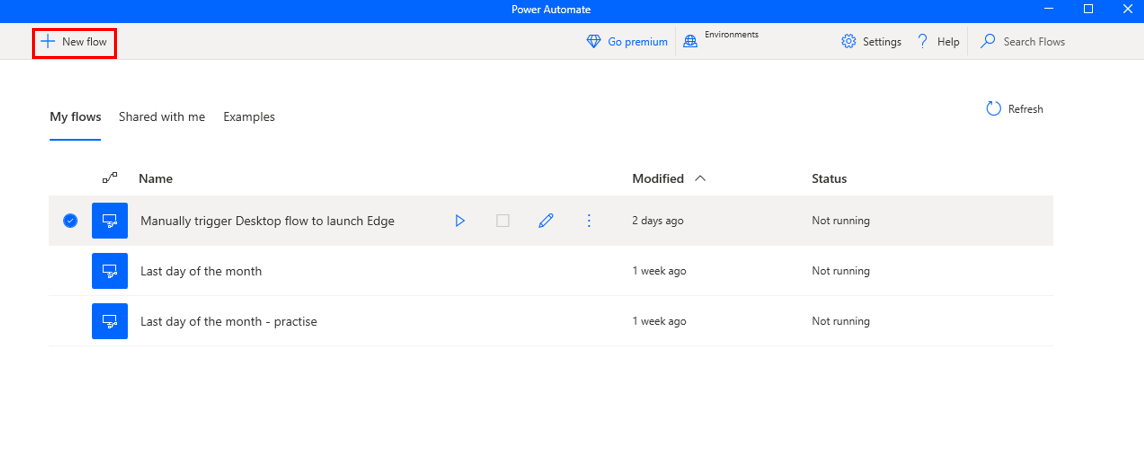Screen dimensions: 1144x464
Task: Select the Last day of the month - practise name
Action: (228, 322)
